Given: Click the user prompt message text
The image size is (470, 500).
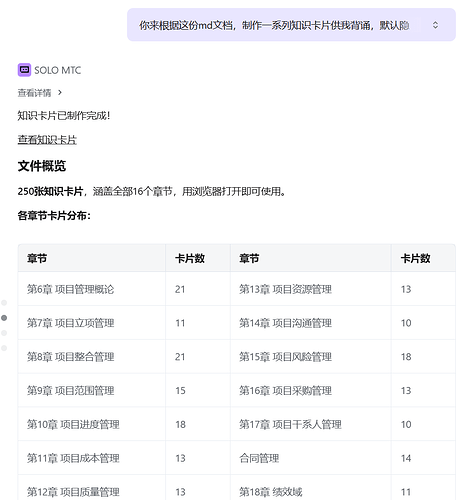Looking at the screenshot, I should [x=274, y=25].
